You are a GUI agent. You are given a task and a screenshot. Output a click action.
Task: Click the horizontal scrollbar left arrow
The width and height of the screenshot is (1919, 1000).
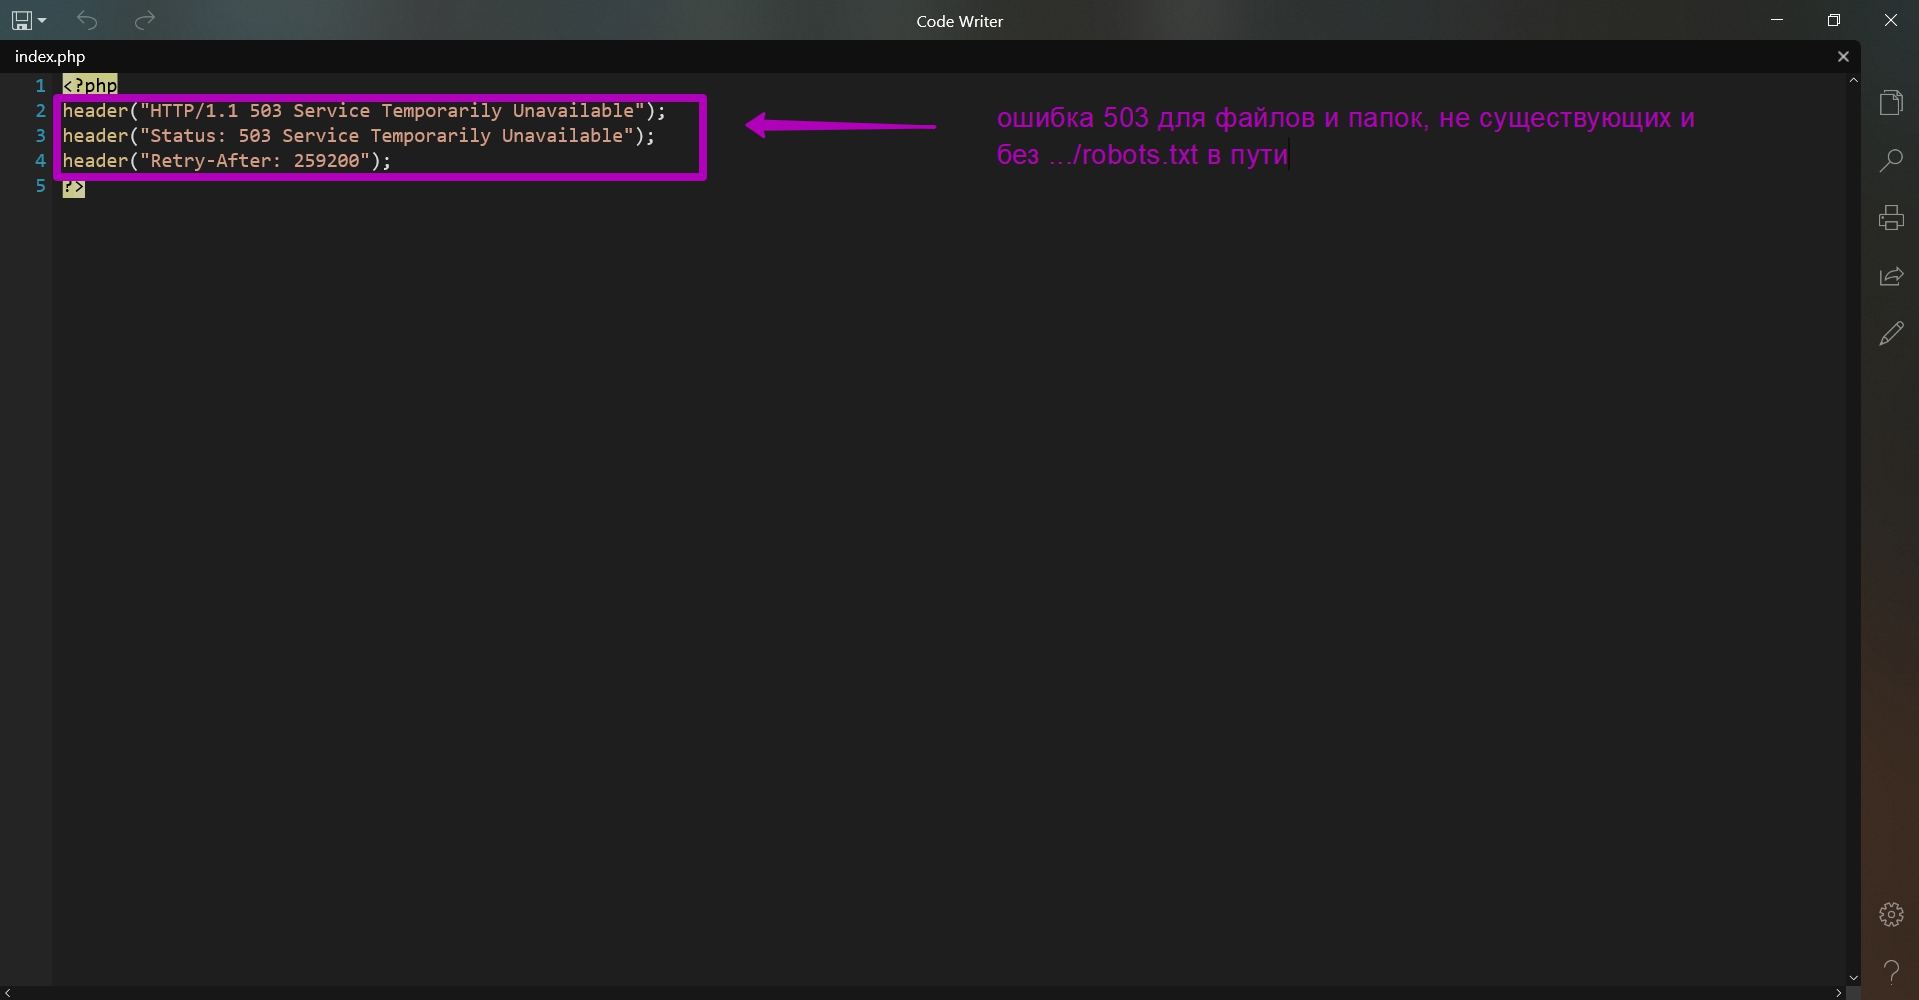click(x=7, y=993)
